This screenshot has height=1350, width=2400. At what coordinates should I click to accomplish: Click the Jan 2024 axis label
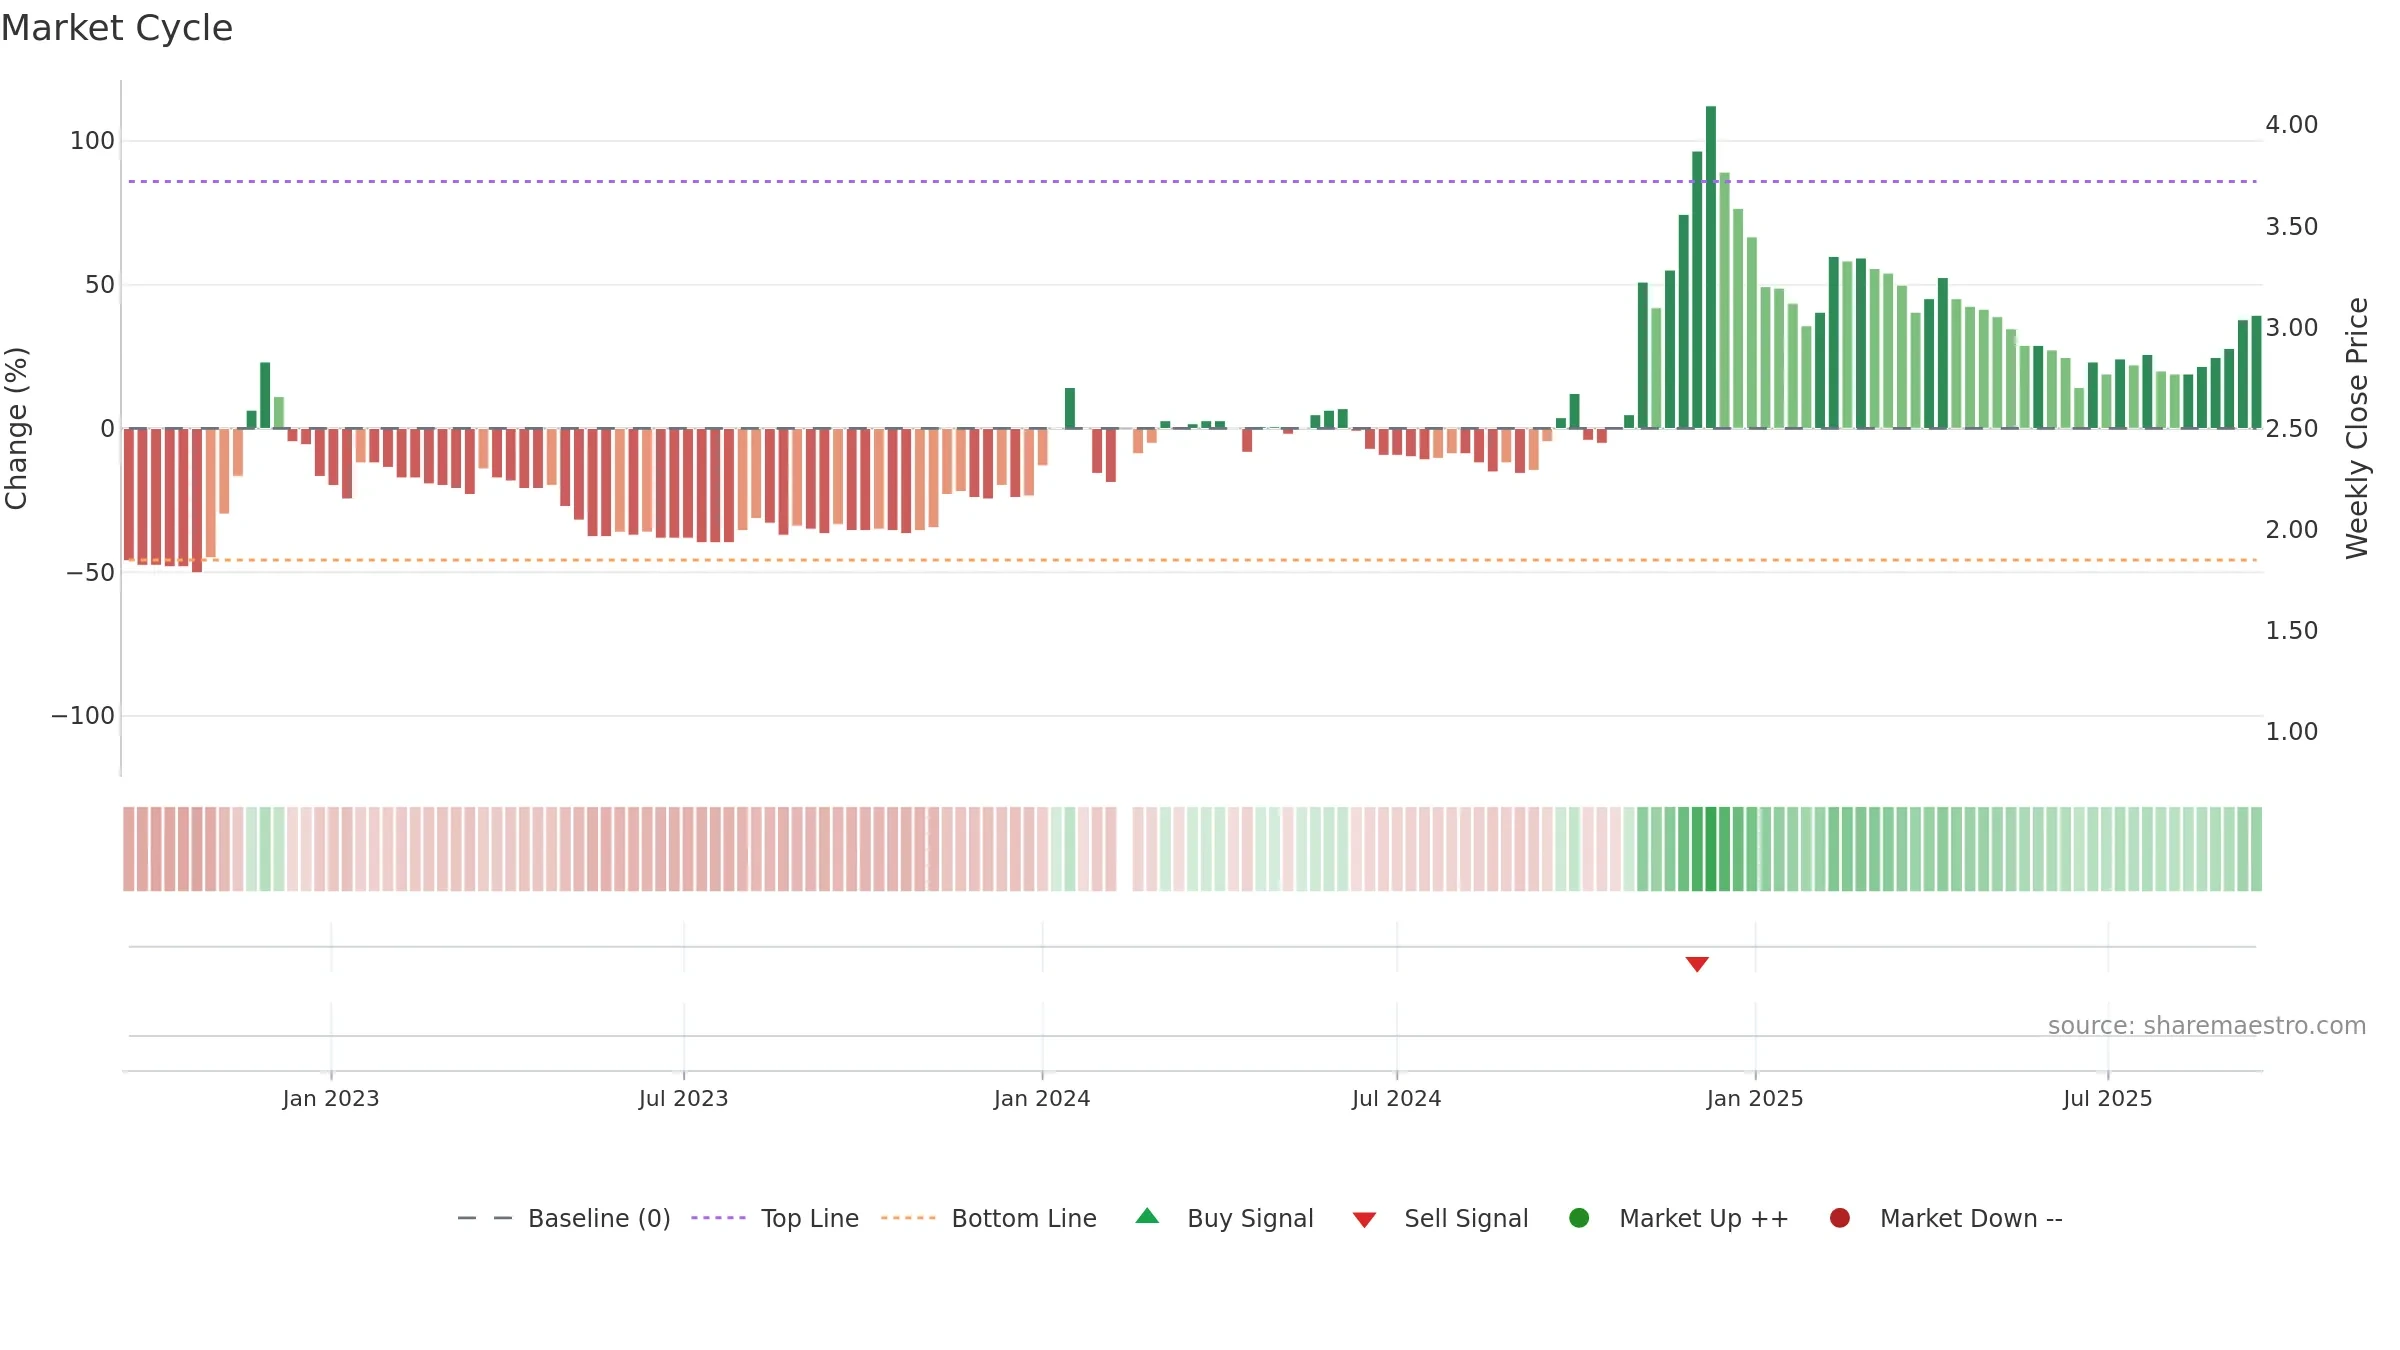pyautogui.click(x=1042, y=1098)
